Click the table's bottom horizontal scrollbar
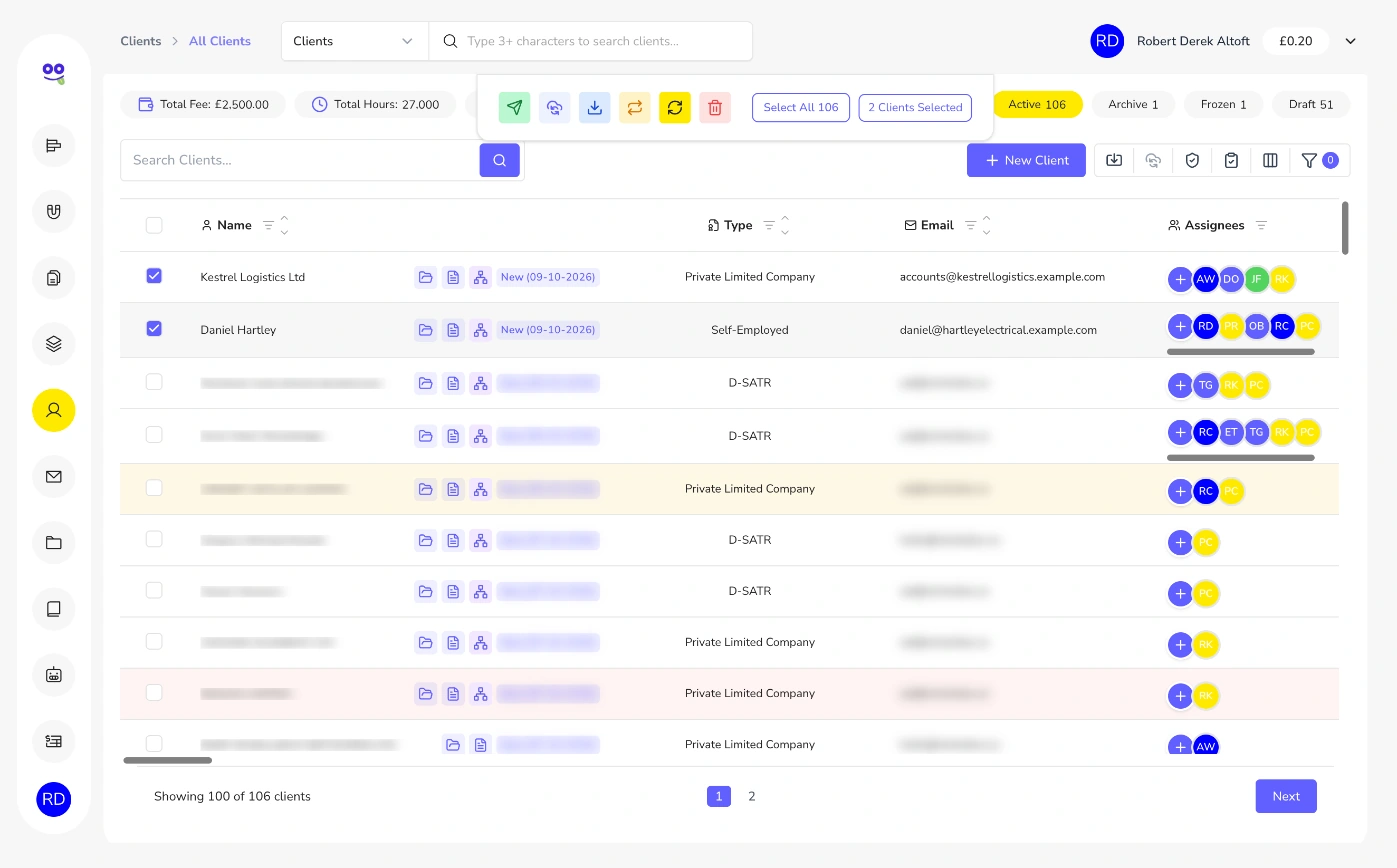 coord(168,761)
